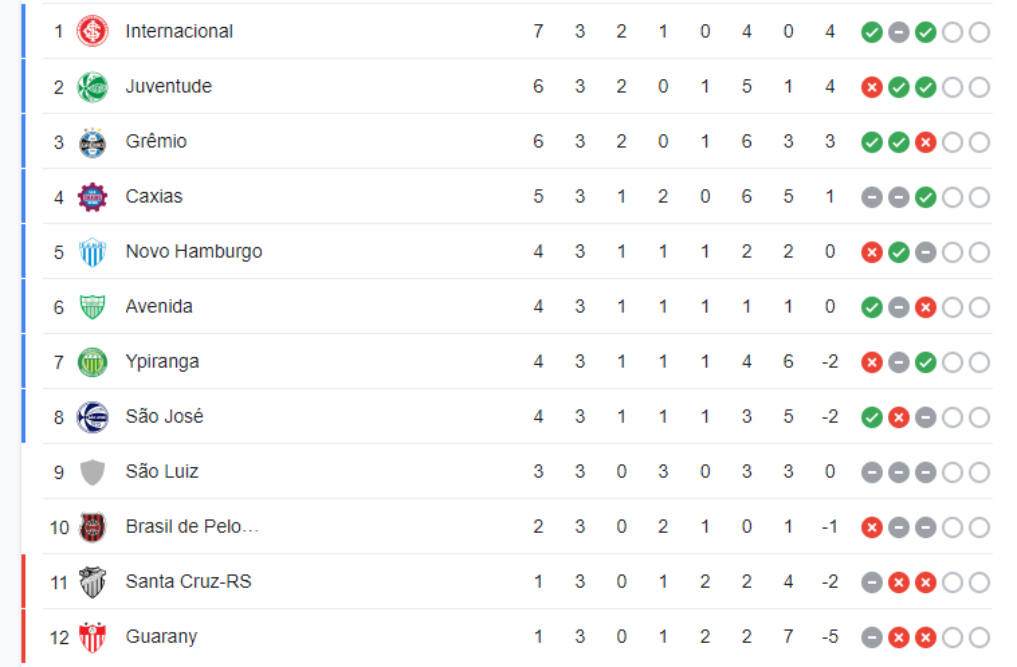Click the Guarany red striped crest

(x=92, y=636)
